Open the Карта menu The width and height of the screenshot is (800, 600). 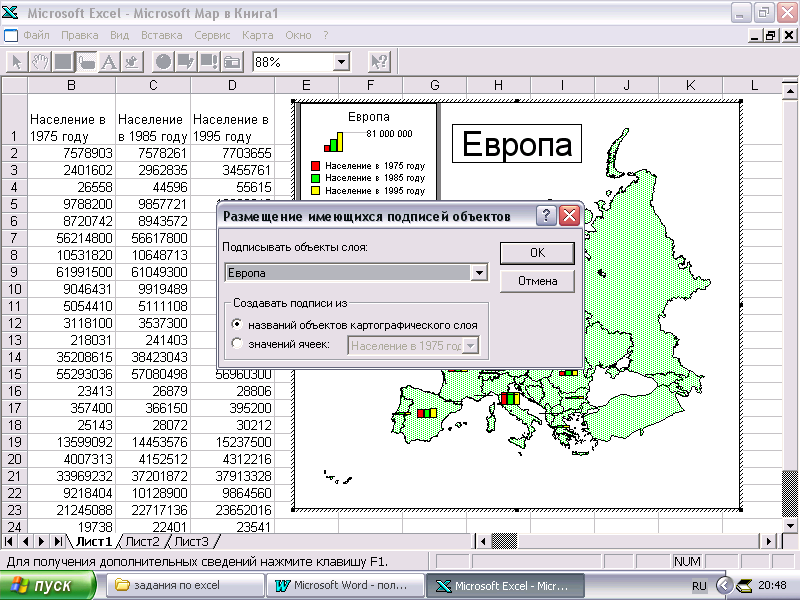(258, 35)
